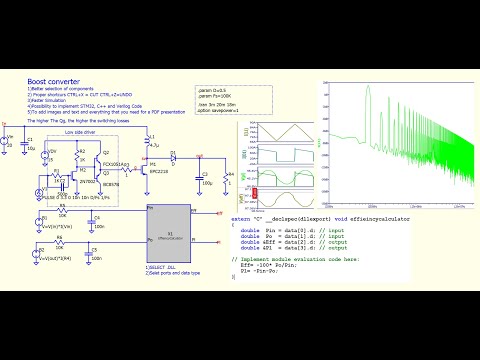Image resolution: width=480 pixels, height=360 pixels.
Task: Click the 'double Pin = data[0].d' line
Action: (x=292, y=230)
